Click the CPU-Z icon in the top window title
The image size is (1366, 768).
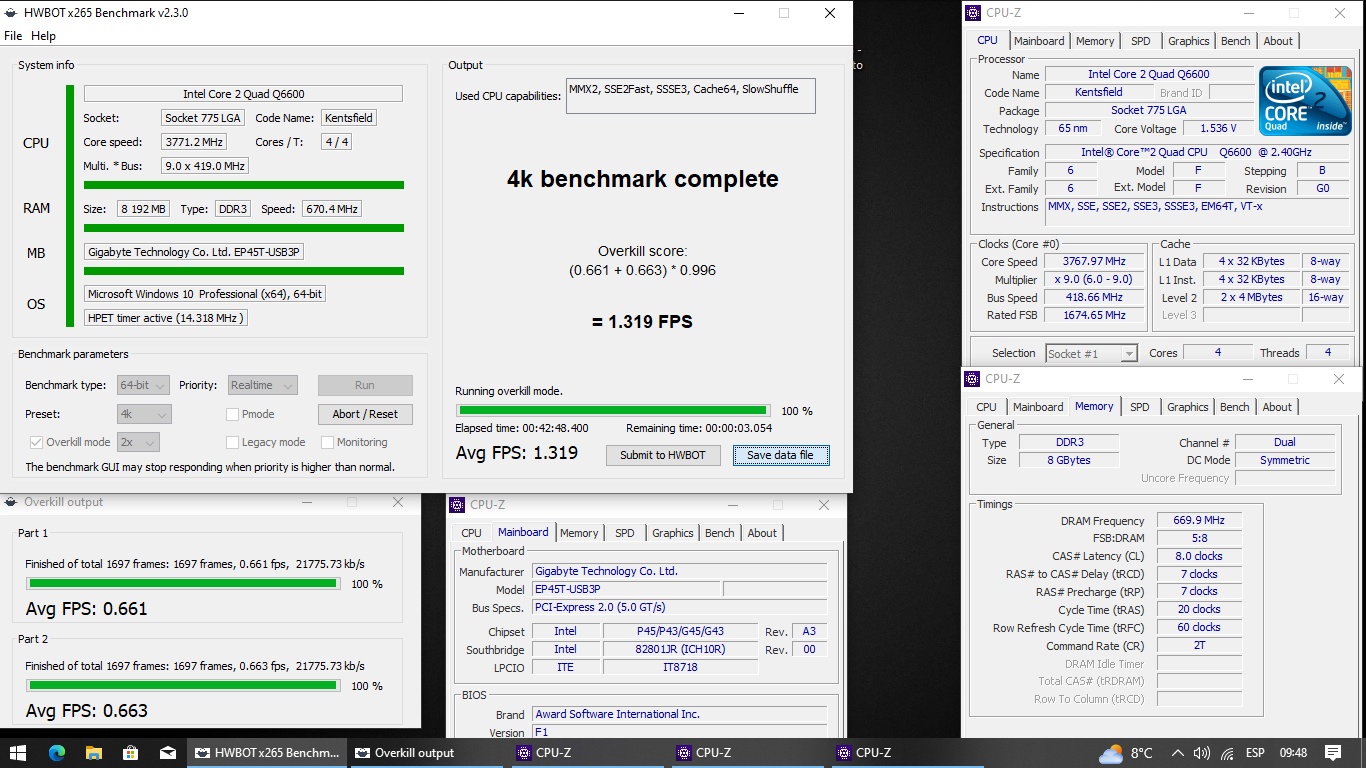(x=974, y=13)
